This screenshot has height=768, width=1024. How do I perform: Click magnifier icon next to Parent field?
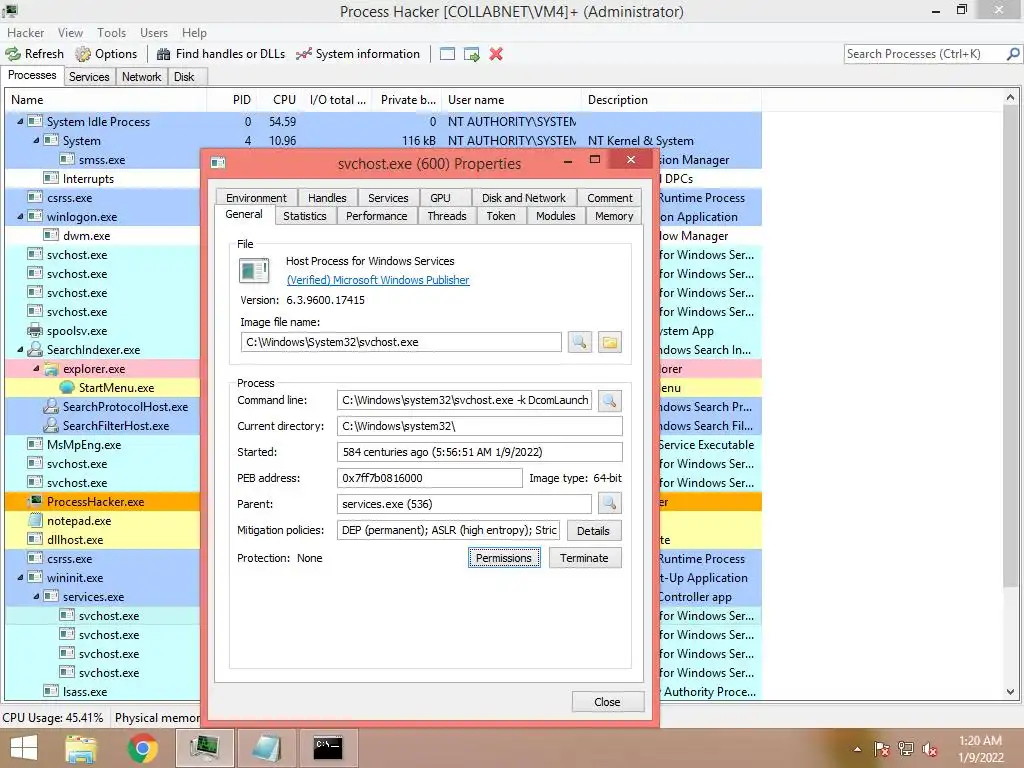click(x=609, y=504)
